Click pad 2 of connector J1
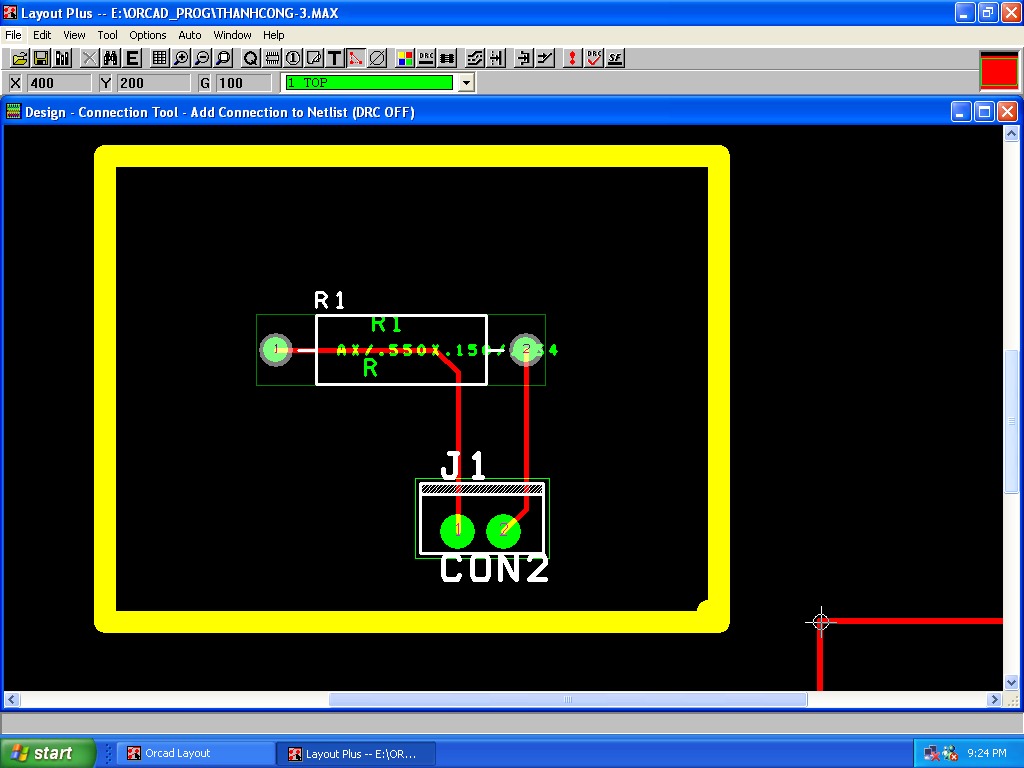 (x=504, y=530)
